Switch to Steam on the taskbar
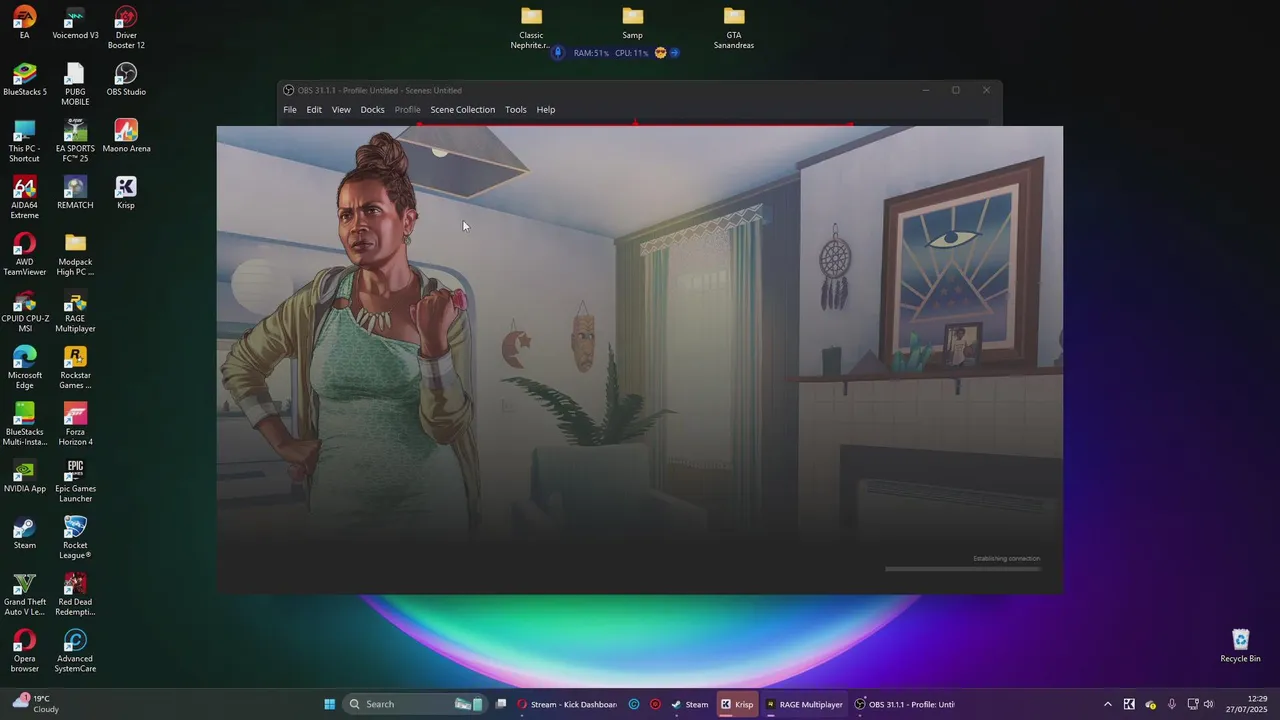The height and width of the screenshot is (720, 1280). 690,704
